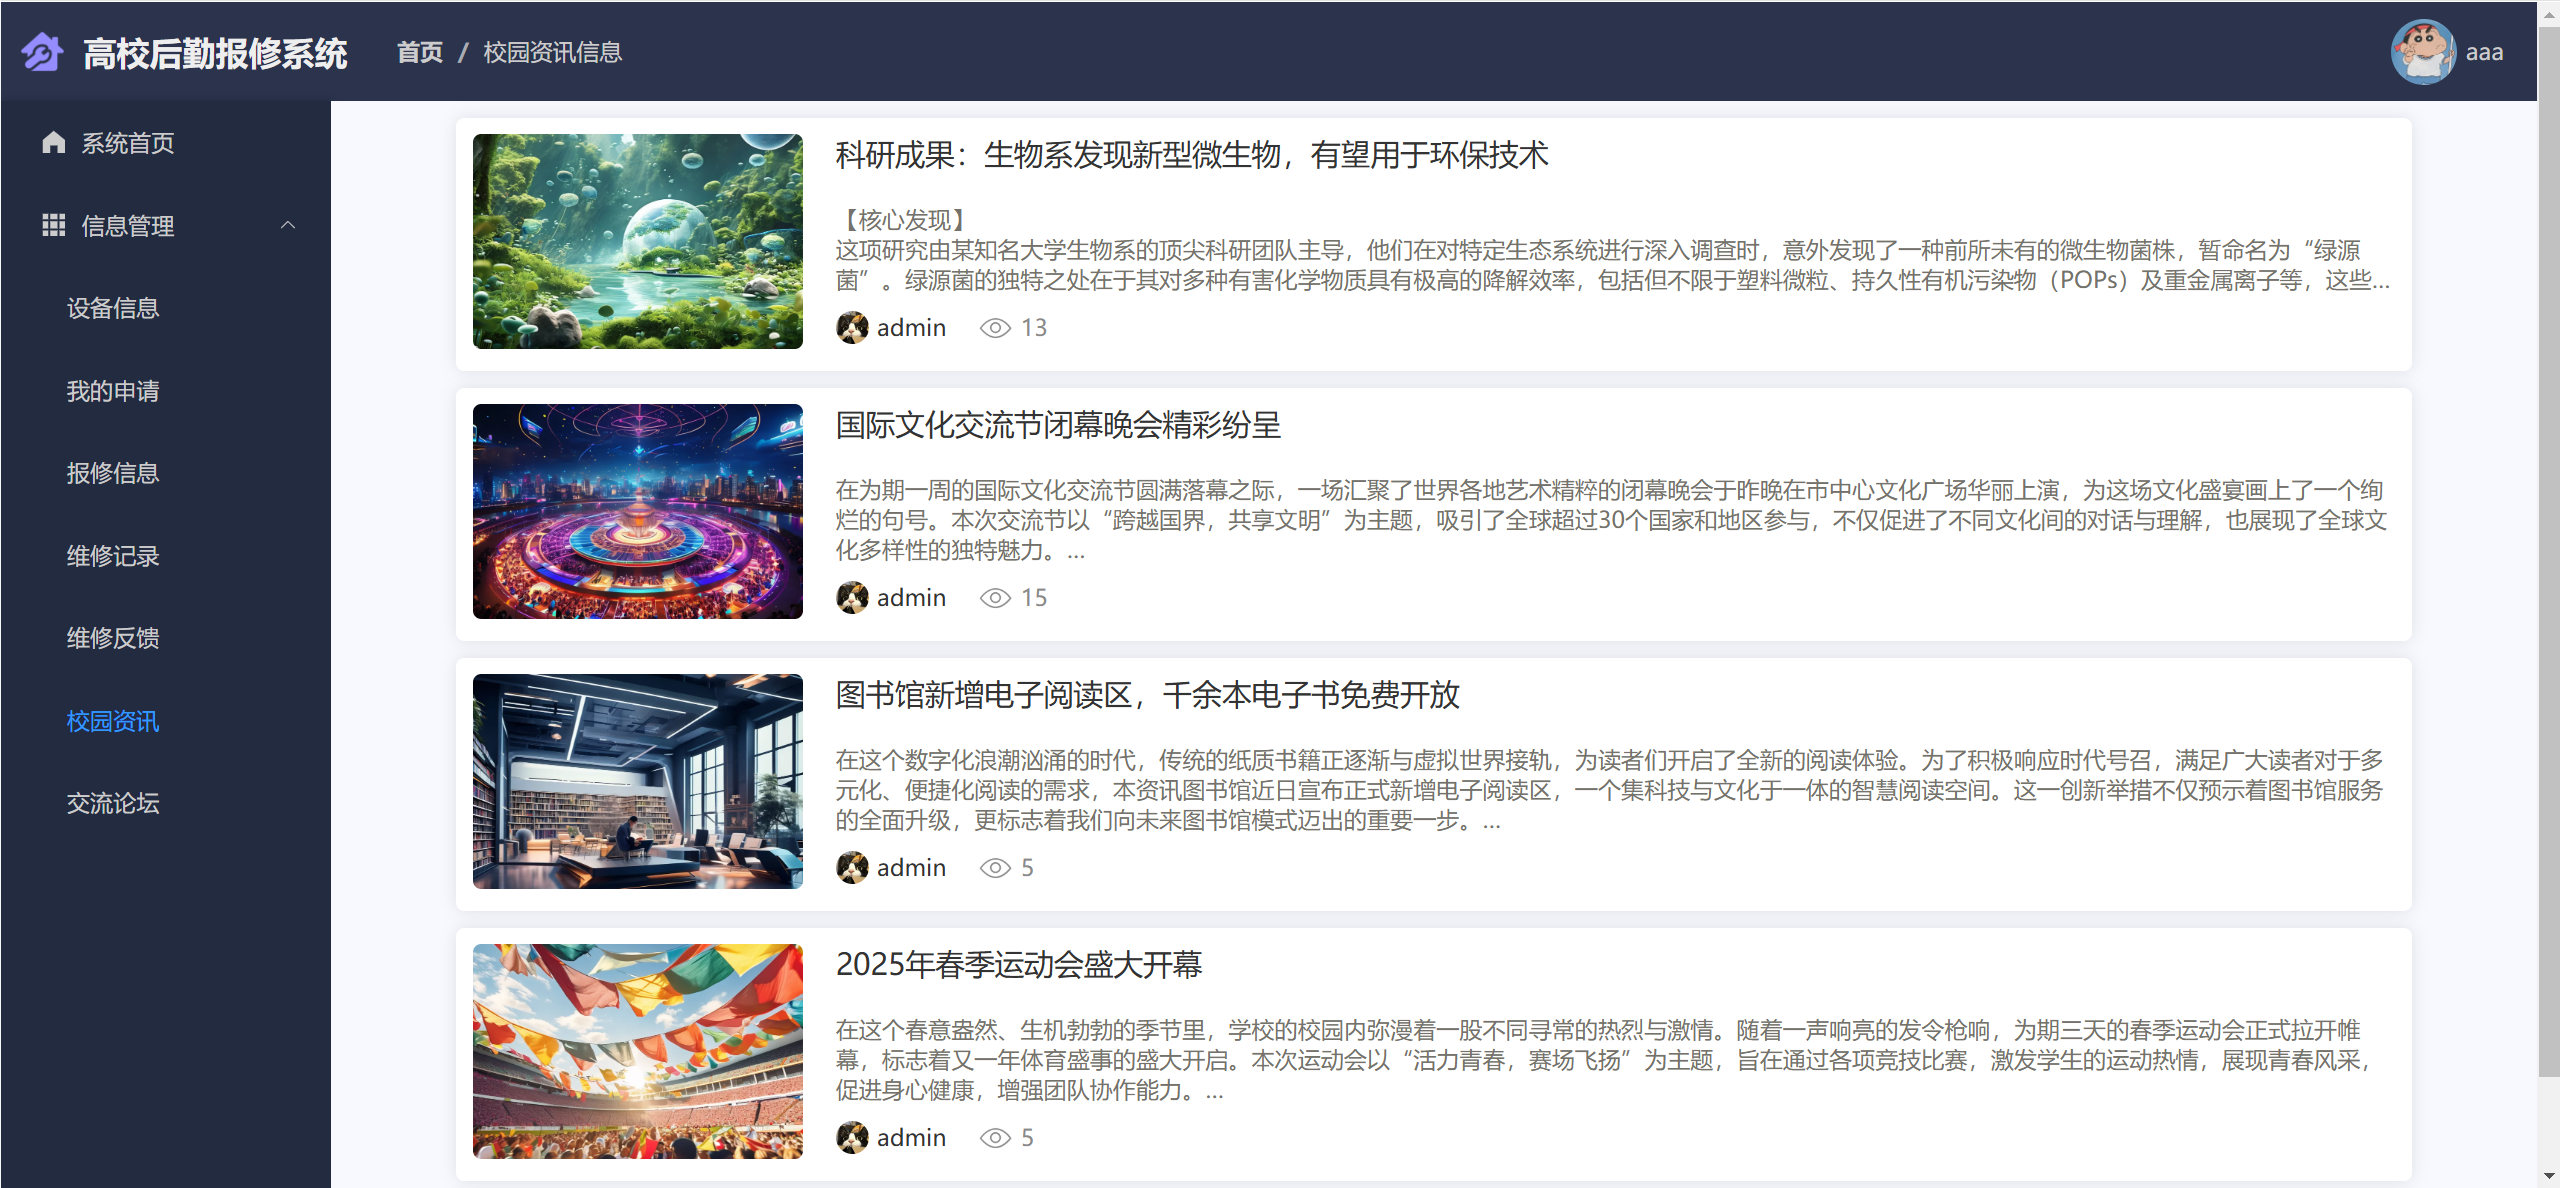Click the purple house logo icon
Screen dimensions: 2560x1188
[x=42, y=52]
